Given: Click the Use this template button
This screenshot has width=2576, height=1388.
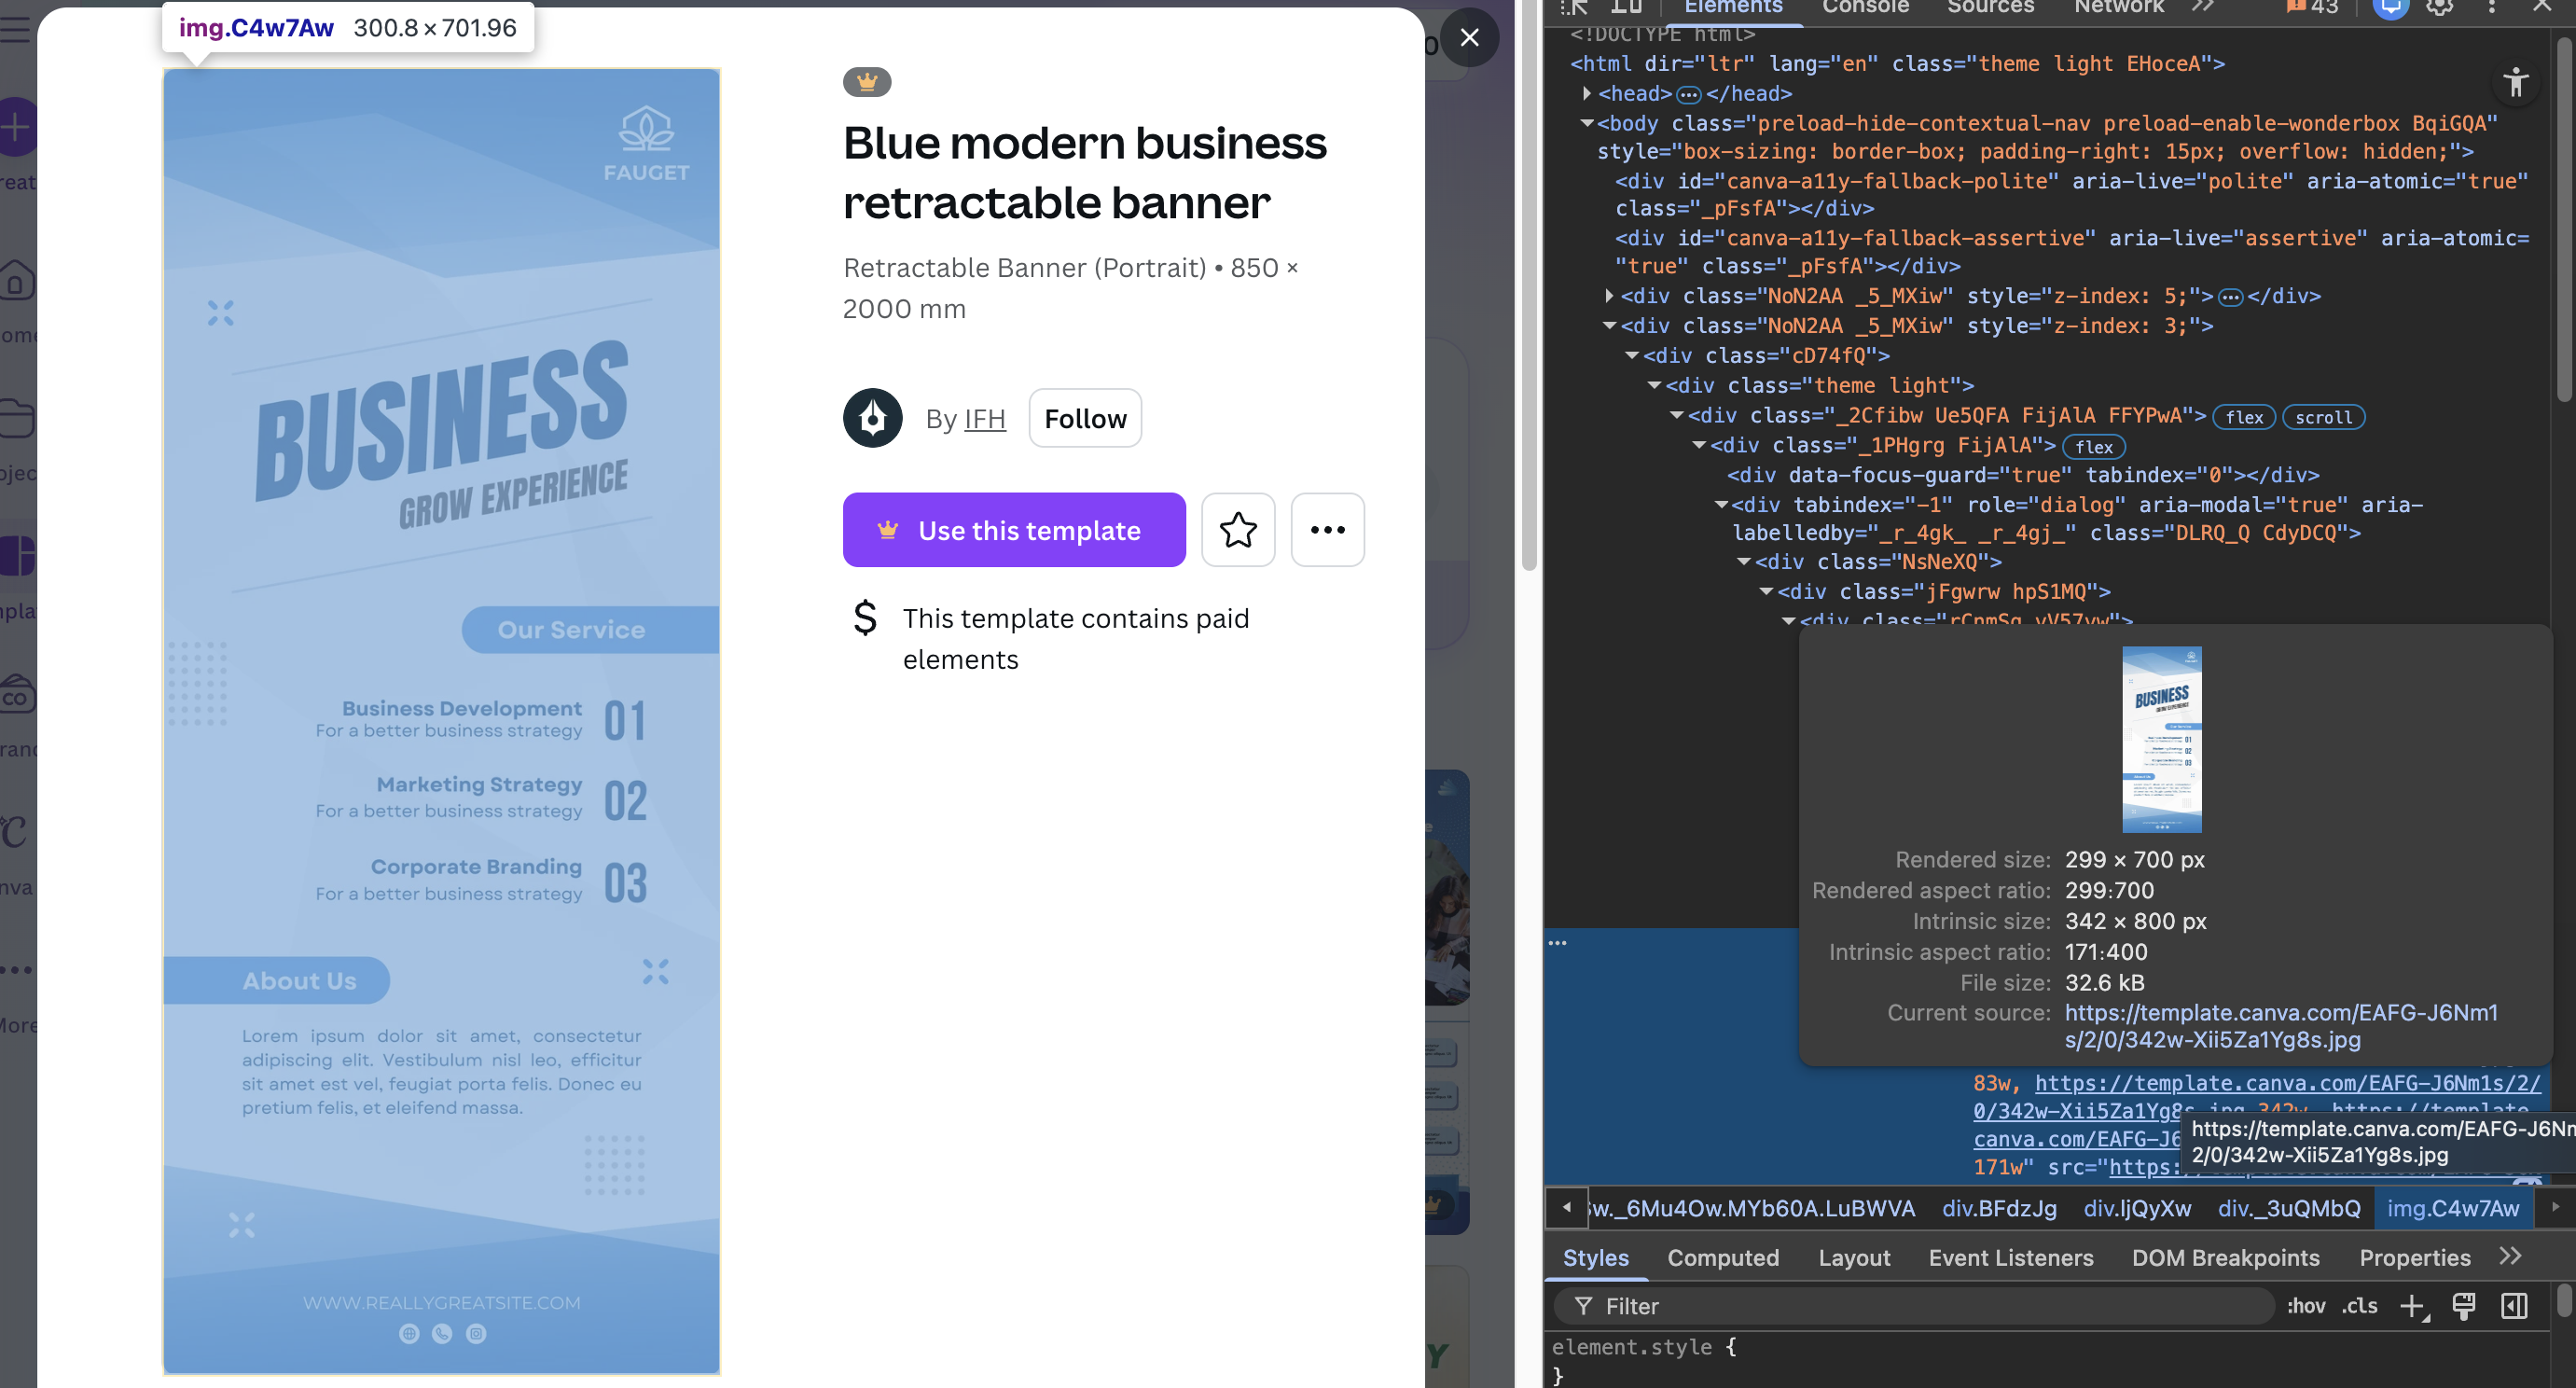Looking at the screenshot, I should [x=1013, y=530].
